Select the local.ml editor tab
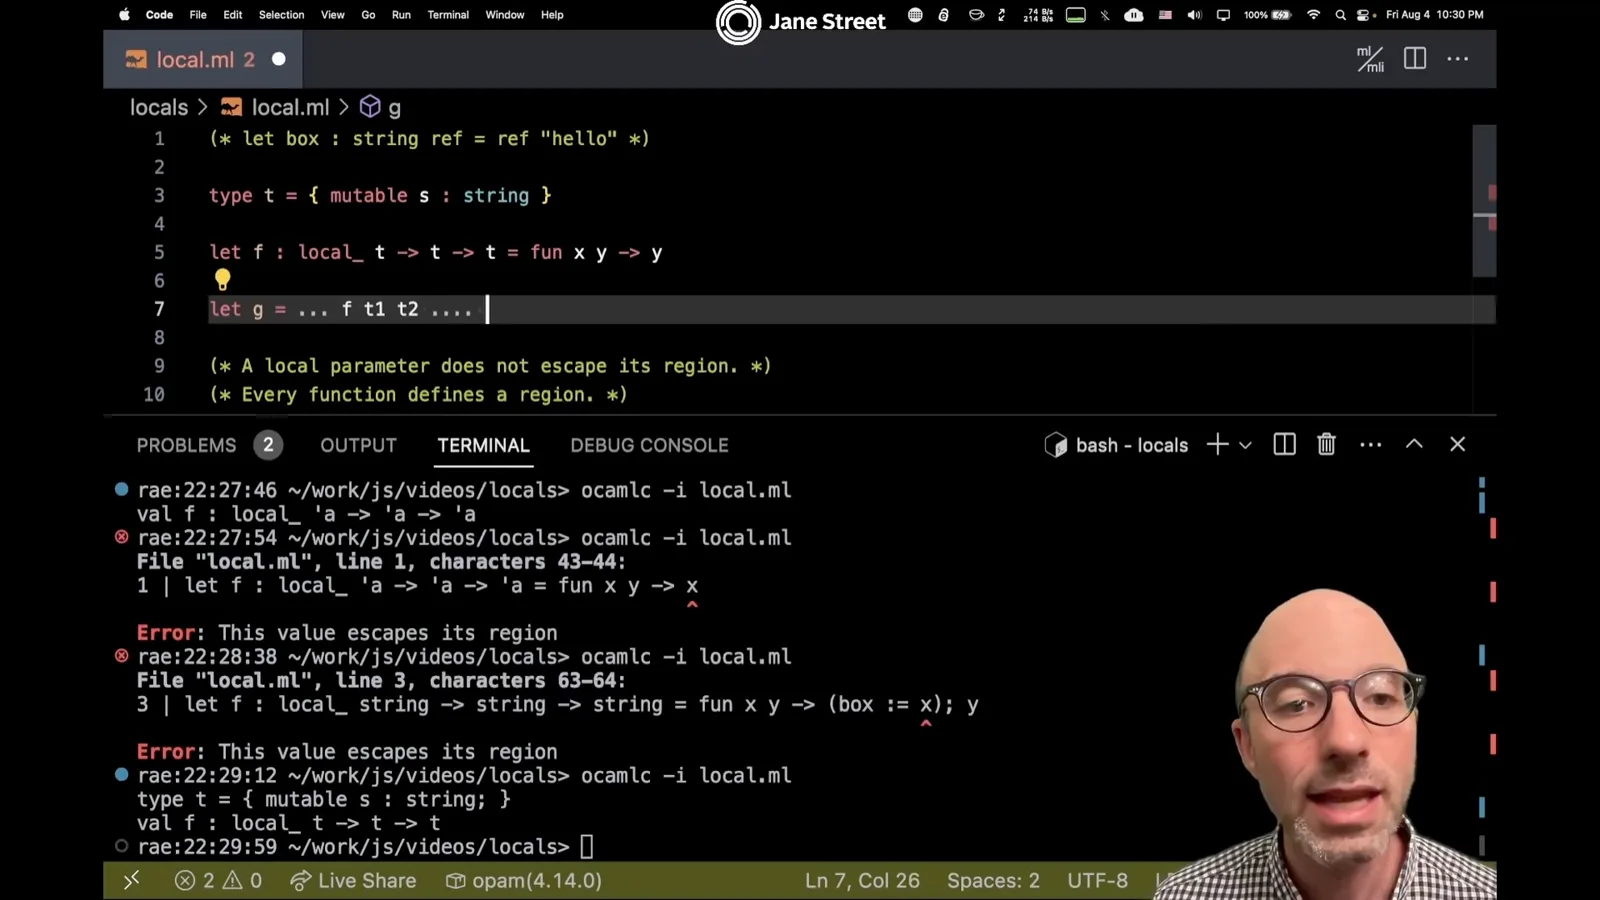The image size is (1600, 900). click(203, 59)
